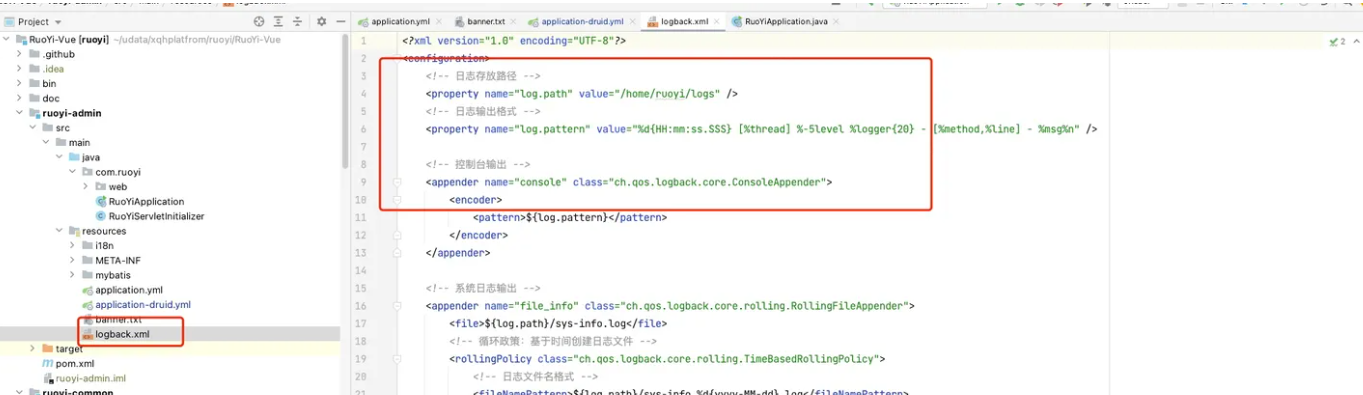This screenshot has height=395, width=1363.
Task: Expand the target folder
Action: coord(33,349)
